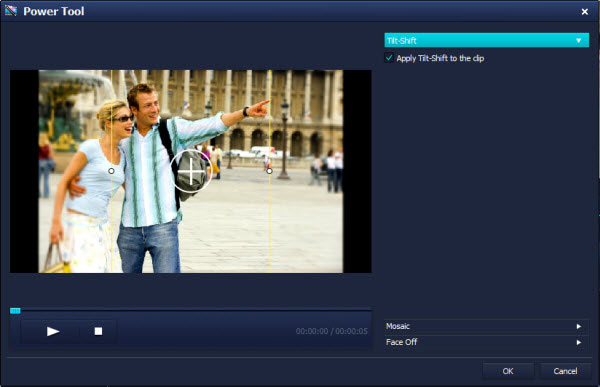Image resolution: width=600 pixels, height=387 pixels.
Task: Click the video preview image of the couple
Action: (x=191, y=171)
